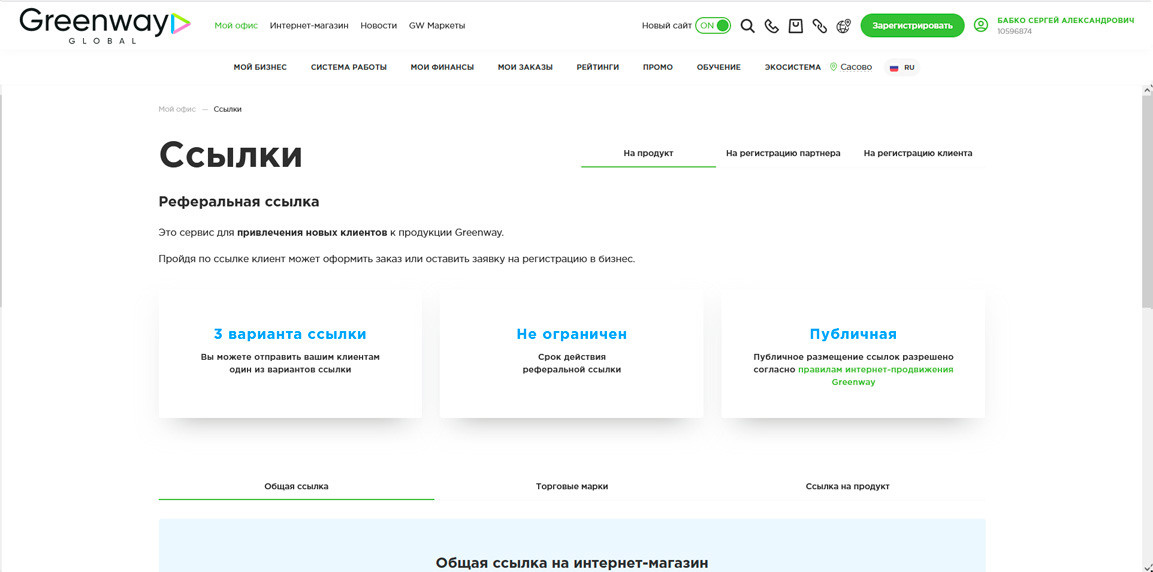This screenshot has height=572, width=1153.
Task: Open the МОИ ФИНАНСЫ menu
Action: [442, 67]
